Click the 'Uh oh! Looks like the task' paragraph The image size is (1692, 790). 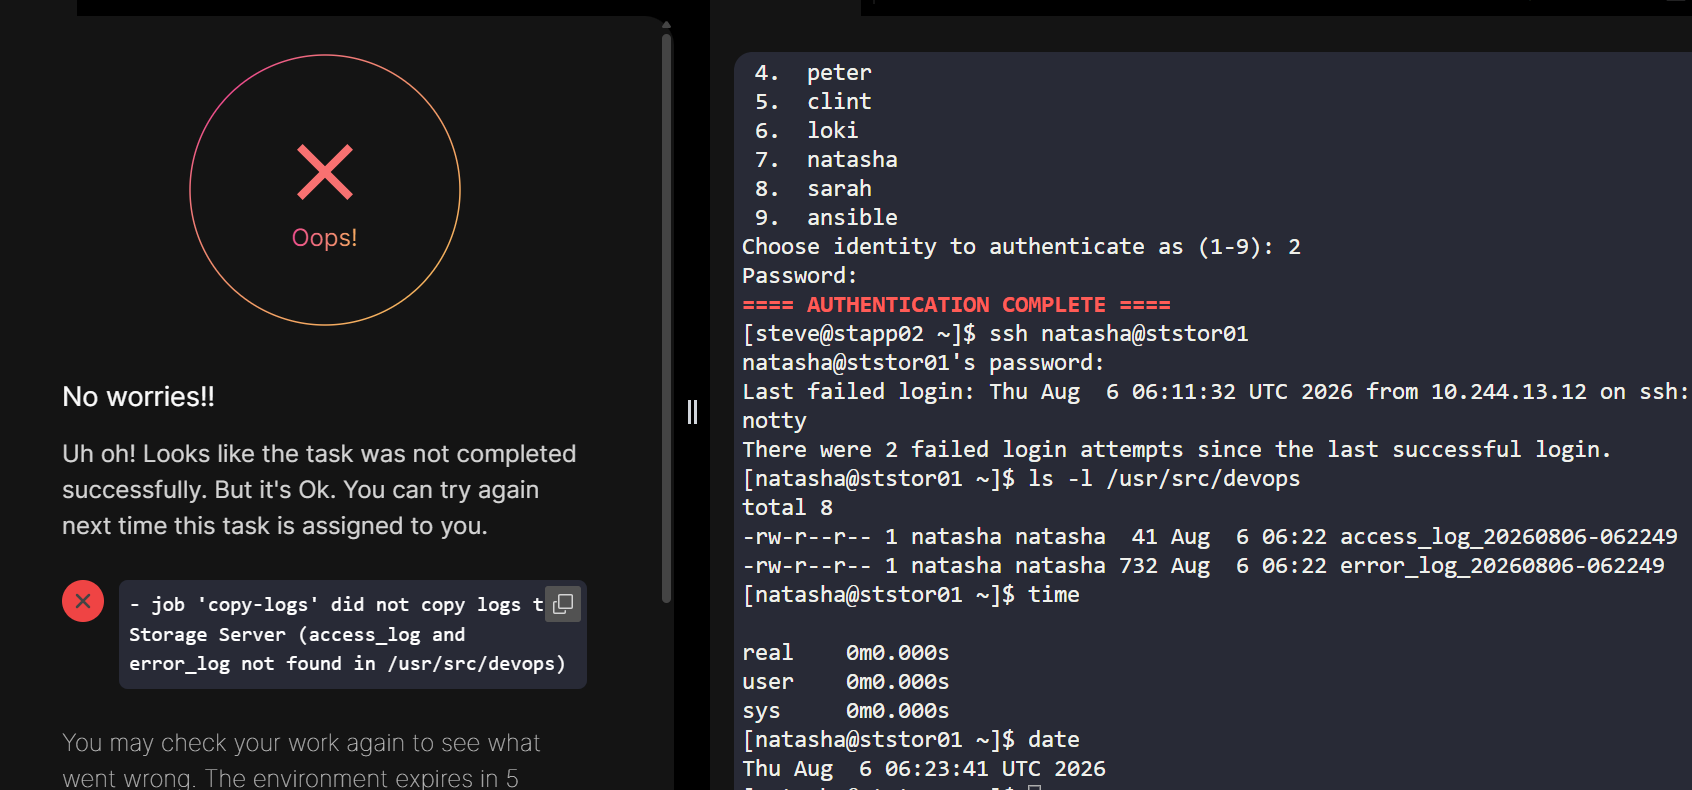coord(319,490)
